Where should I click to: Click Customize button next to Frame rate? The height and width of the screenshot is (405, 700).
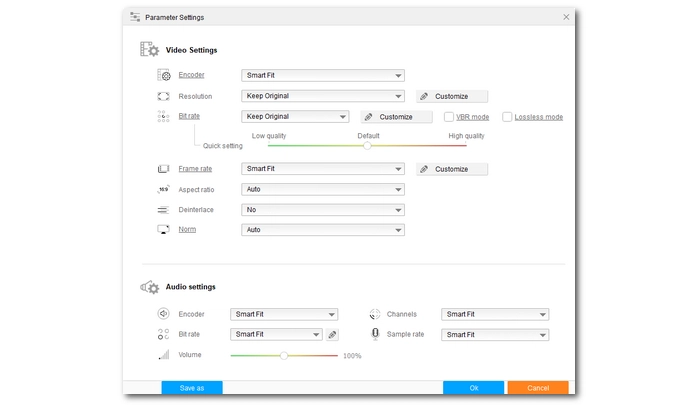[x=452, y=169]
